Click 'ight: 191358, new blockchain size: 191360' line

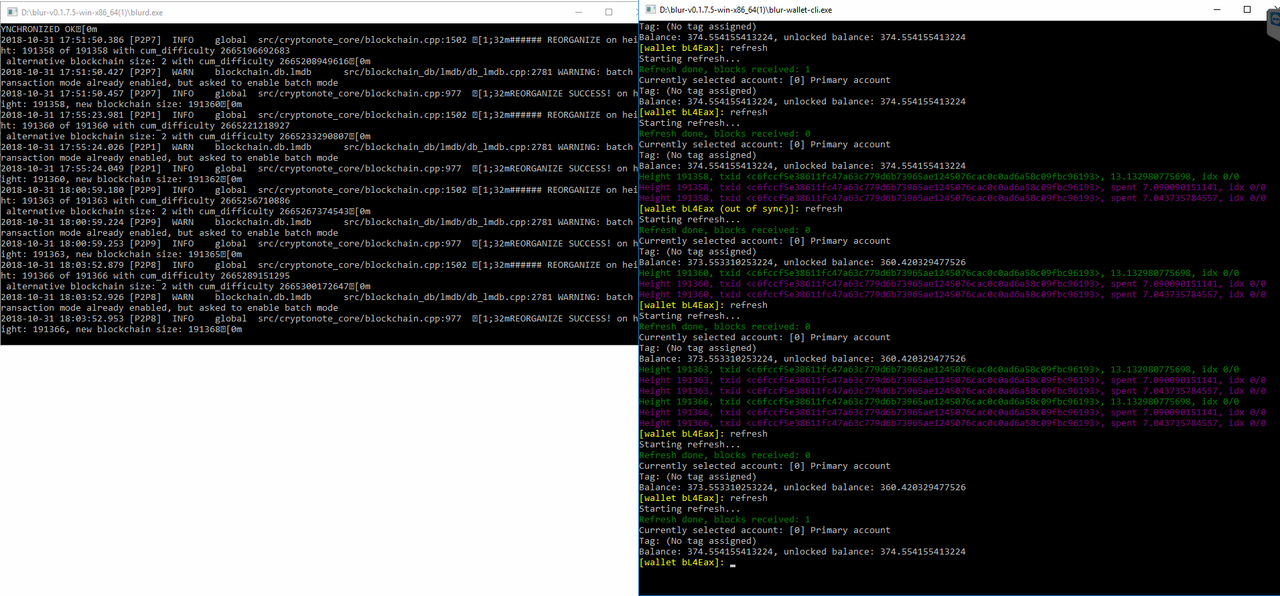point(121,104)
